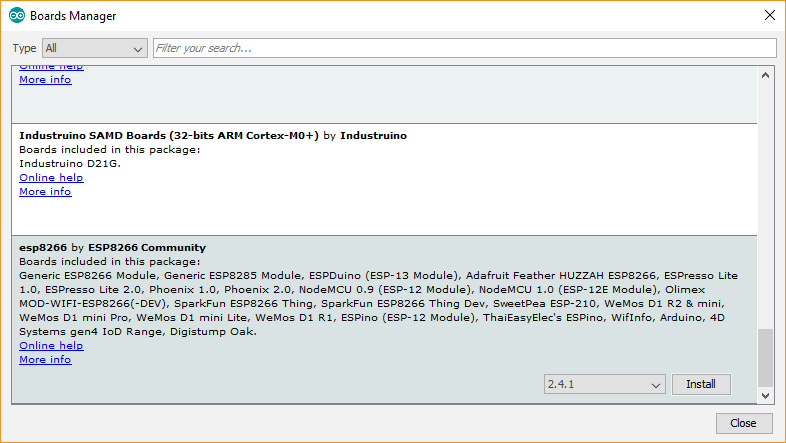Image resolution: width=786 pixels, height=443 pixels.
Task: Click the scrollbar track above the thumb
Action: point(765,205)
